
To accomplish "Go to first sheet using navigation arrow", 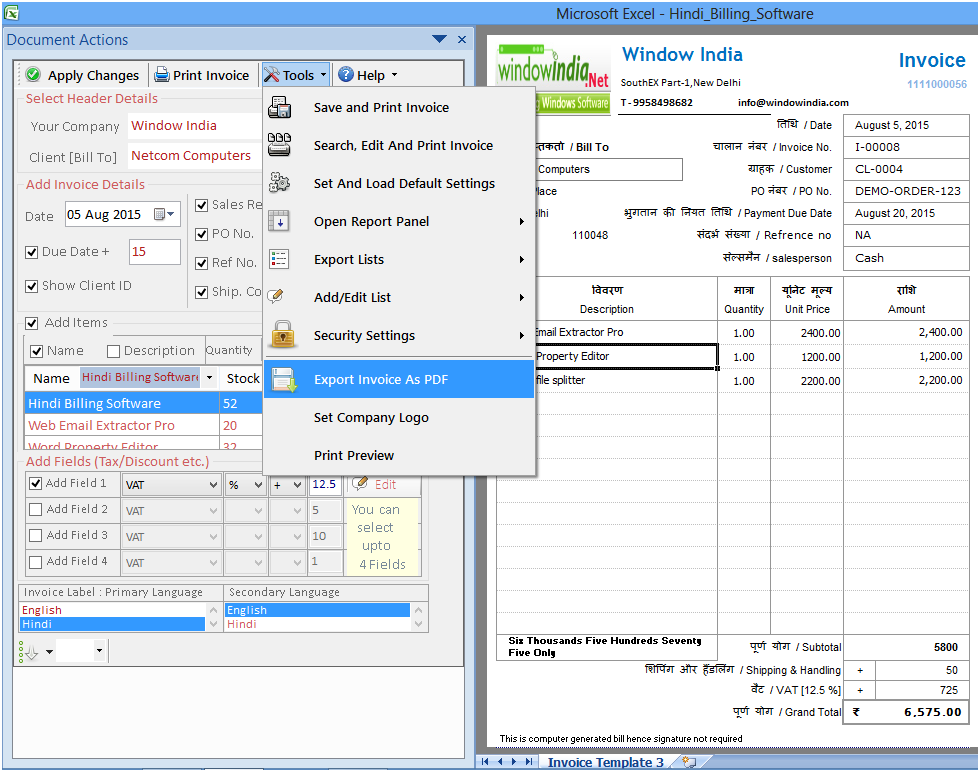I will (485, 761).
